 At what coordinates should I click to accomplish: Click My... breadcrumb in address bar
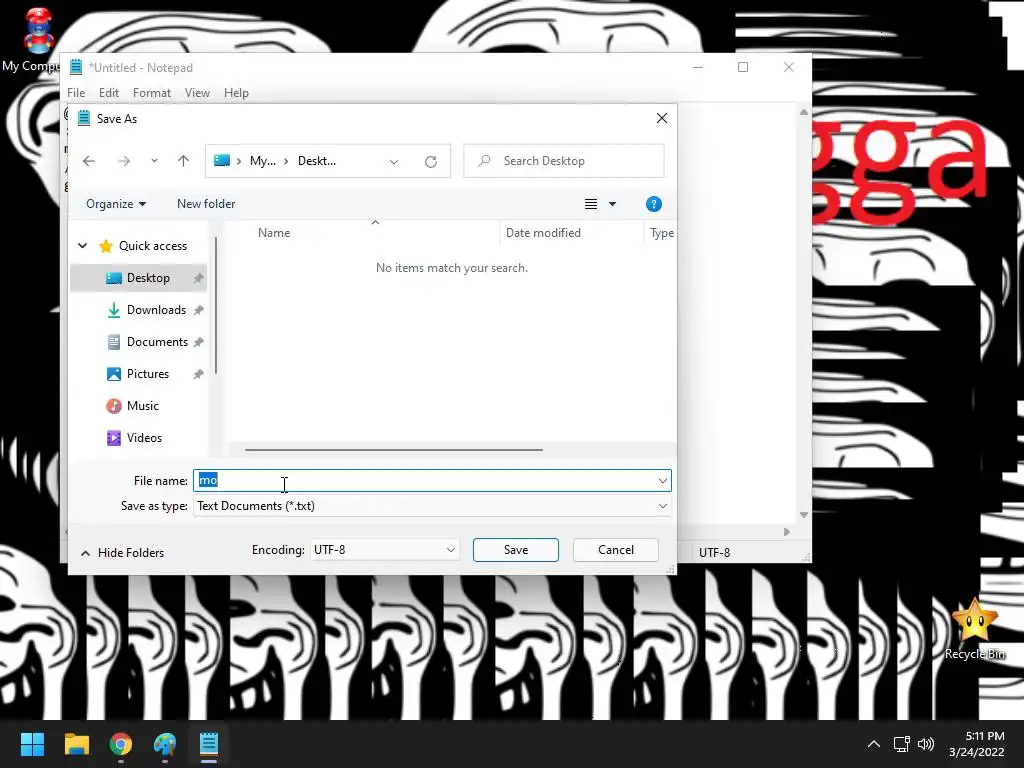pyautogui.click(x=263, y=161)
